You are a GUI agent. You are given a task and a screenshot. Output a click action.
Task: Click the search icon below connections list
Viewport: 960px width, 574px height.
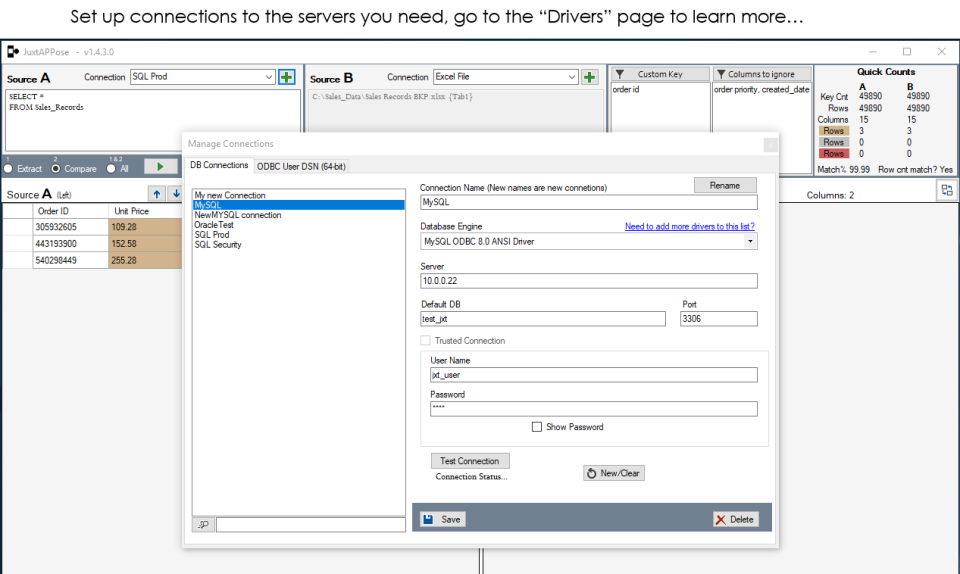point(203,524)
